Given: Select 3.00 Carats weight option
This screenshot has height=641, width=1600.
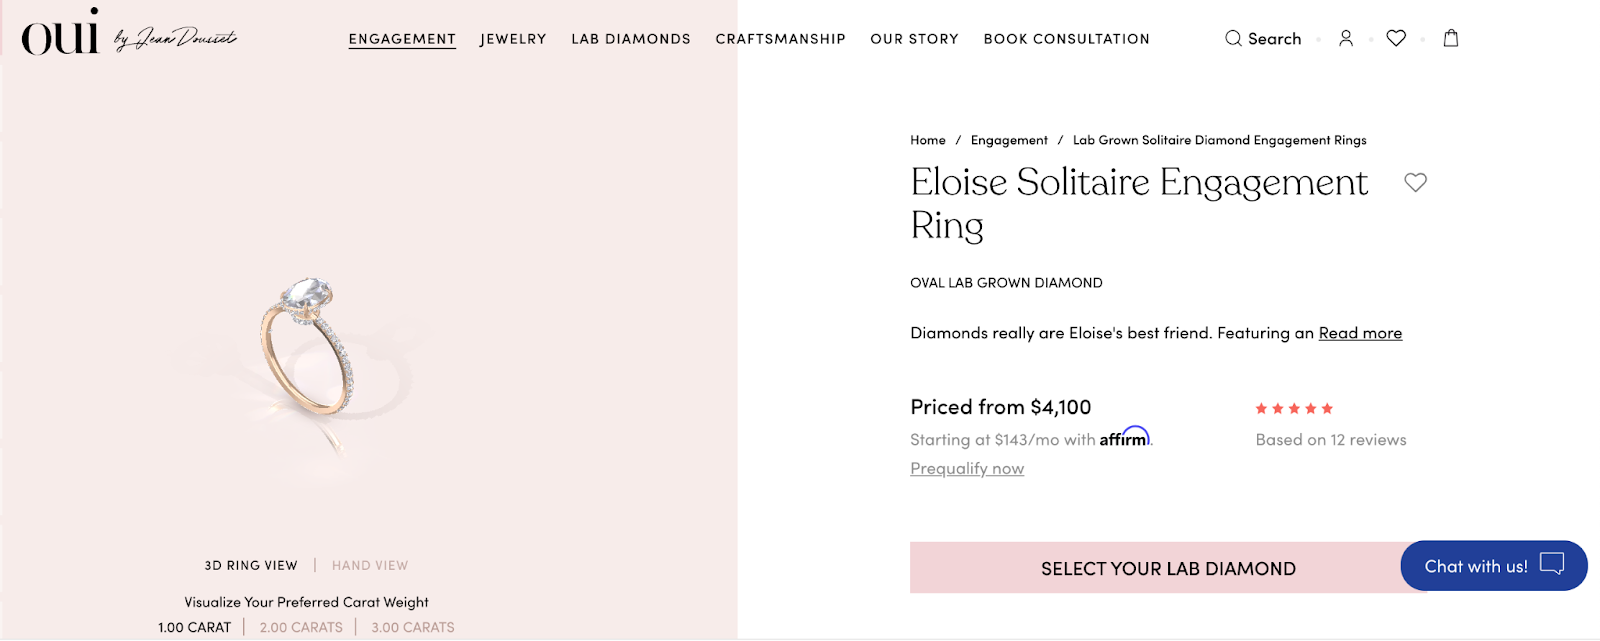Looking at the screenshot, I should tap(413, 628).
